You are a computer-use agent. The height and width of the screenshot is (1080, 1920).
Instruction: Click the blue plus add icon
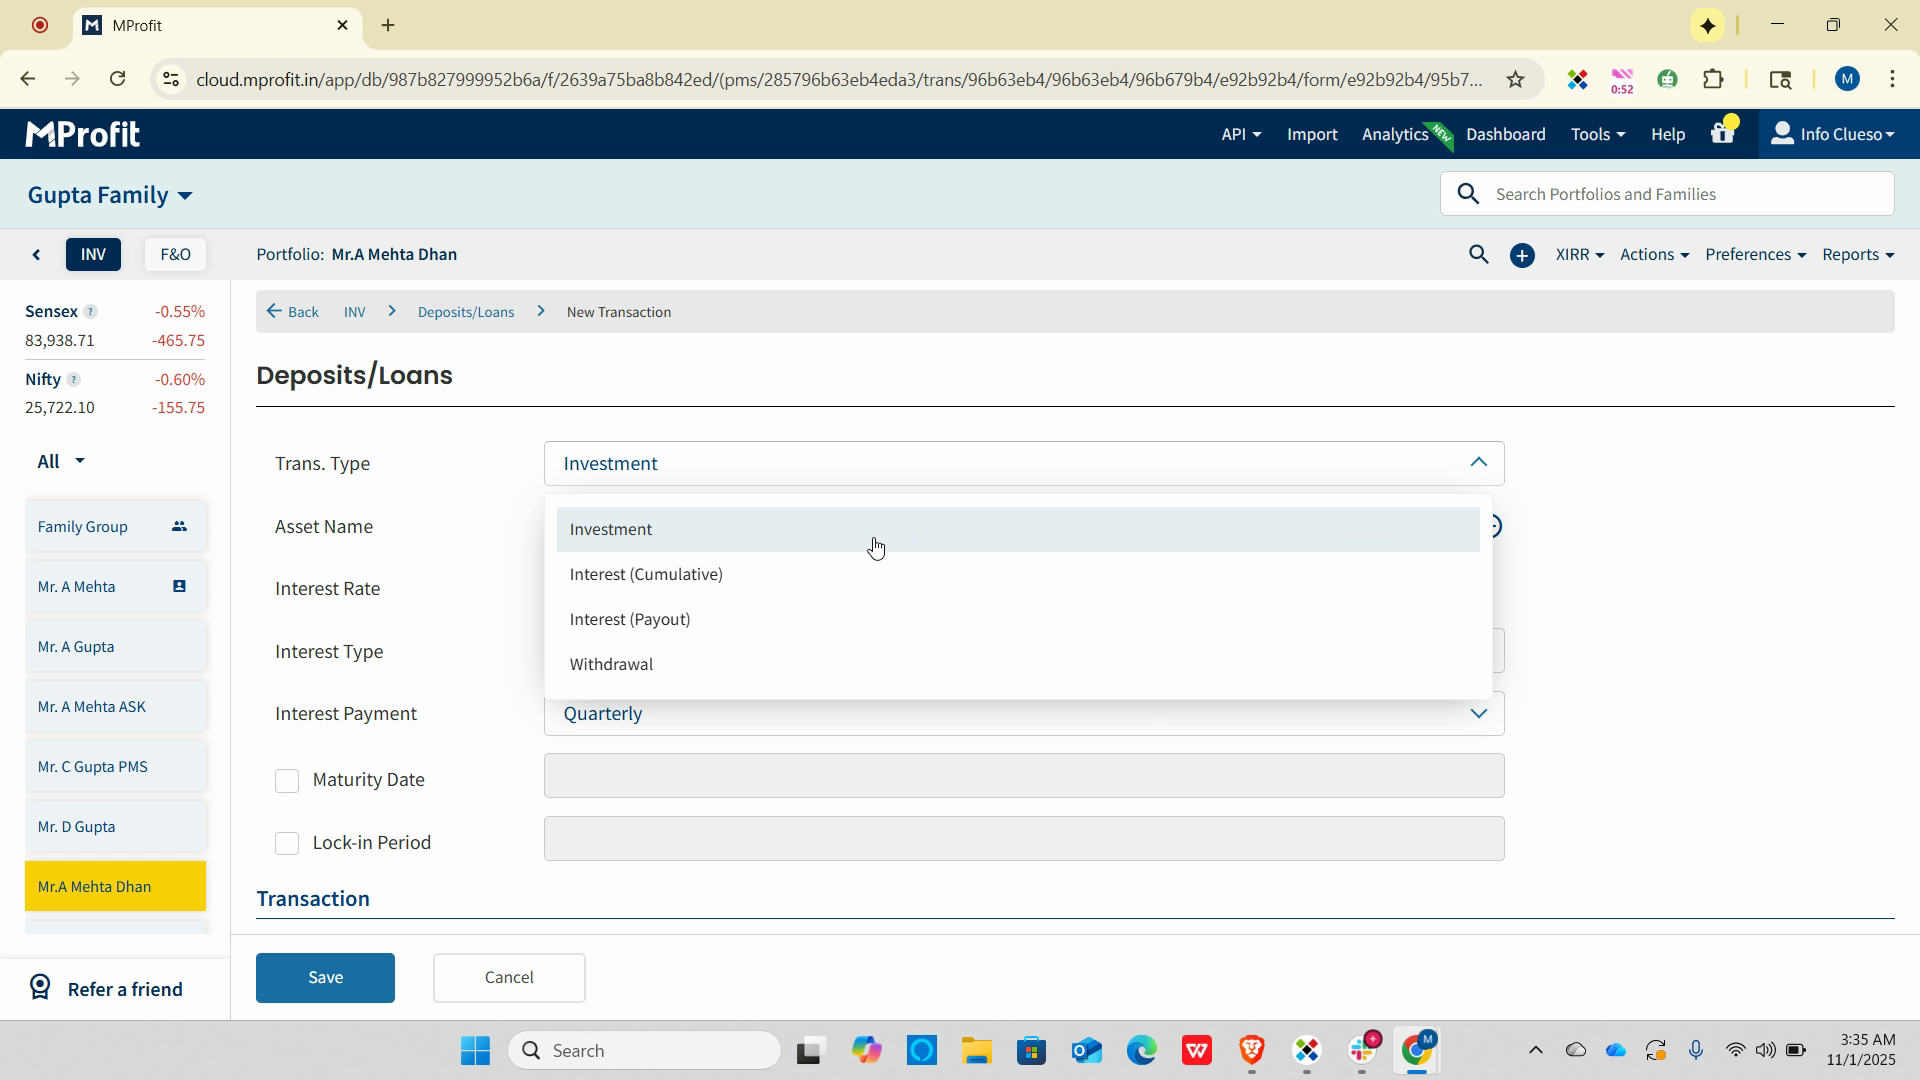1522,256
